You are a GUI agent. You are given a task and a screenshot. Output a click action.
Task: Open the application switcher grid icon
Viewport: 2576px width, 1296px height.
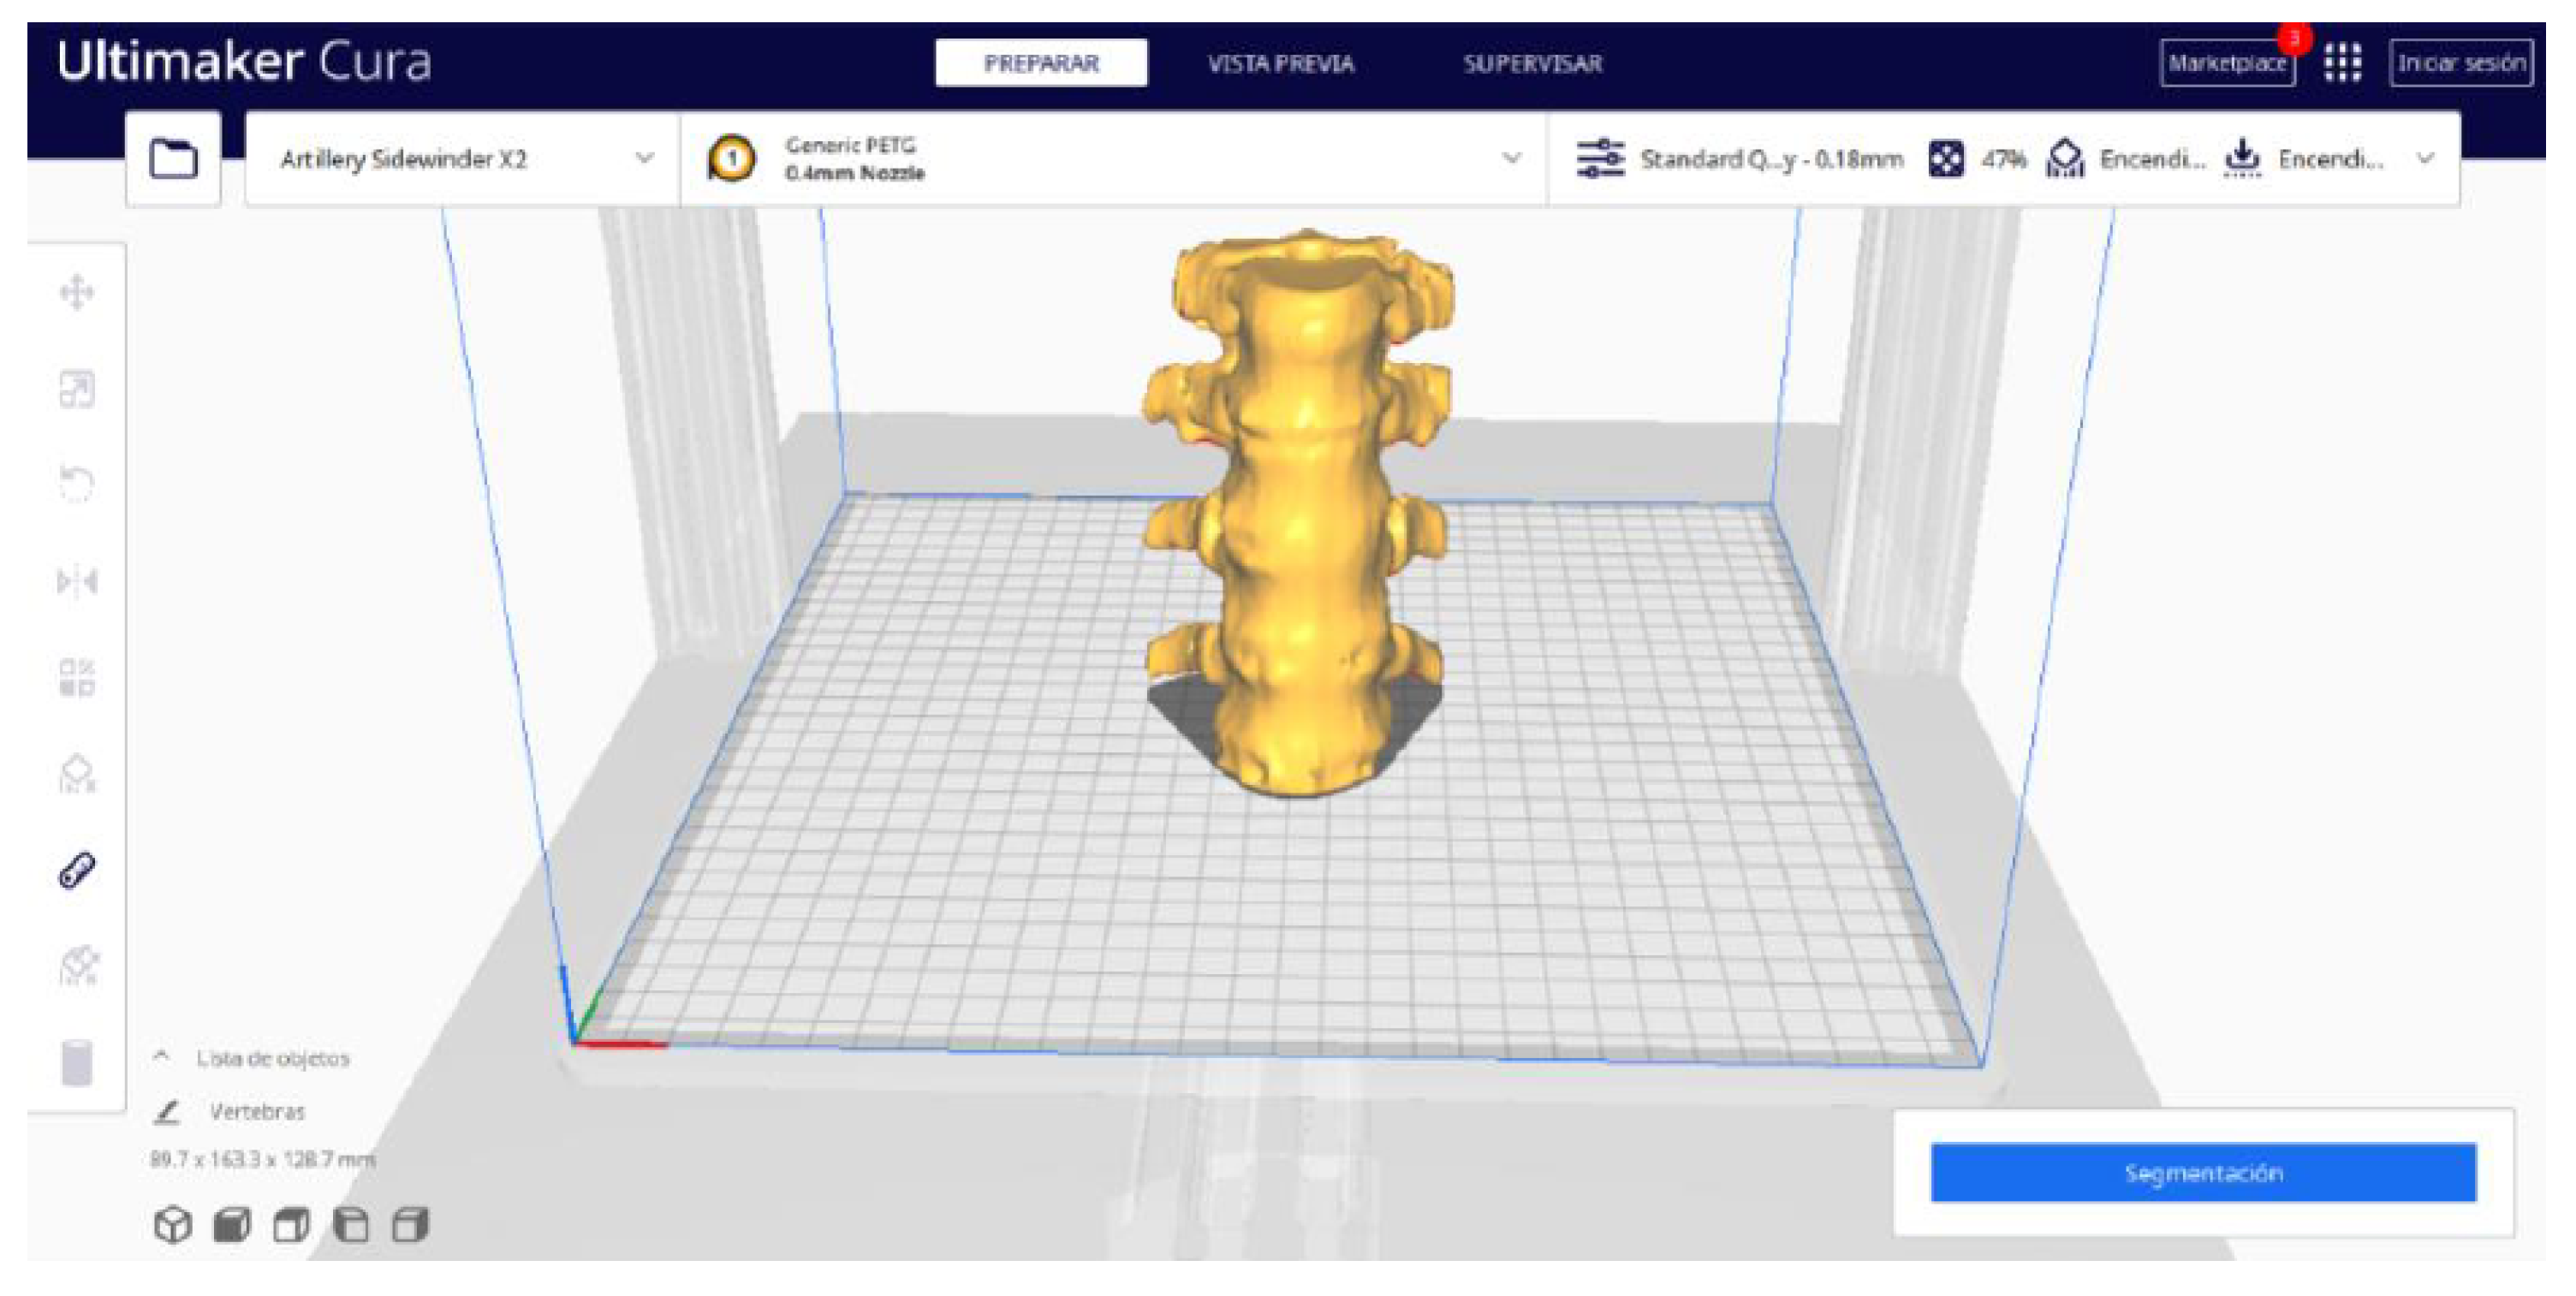pos(2342,63)
